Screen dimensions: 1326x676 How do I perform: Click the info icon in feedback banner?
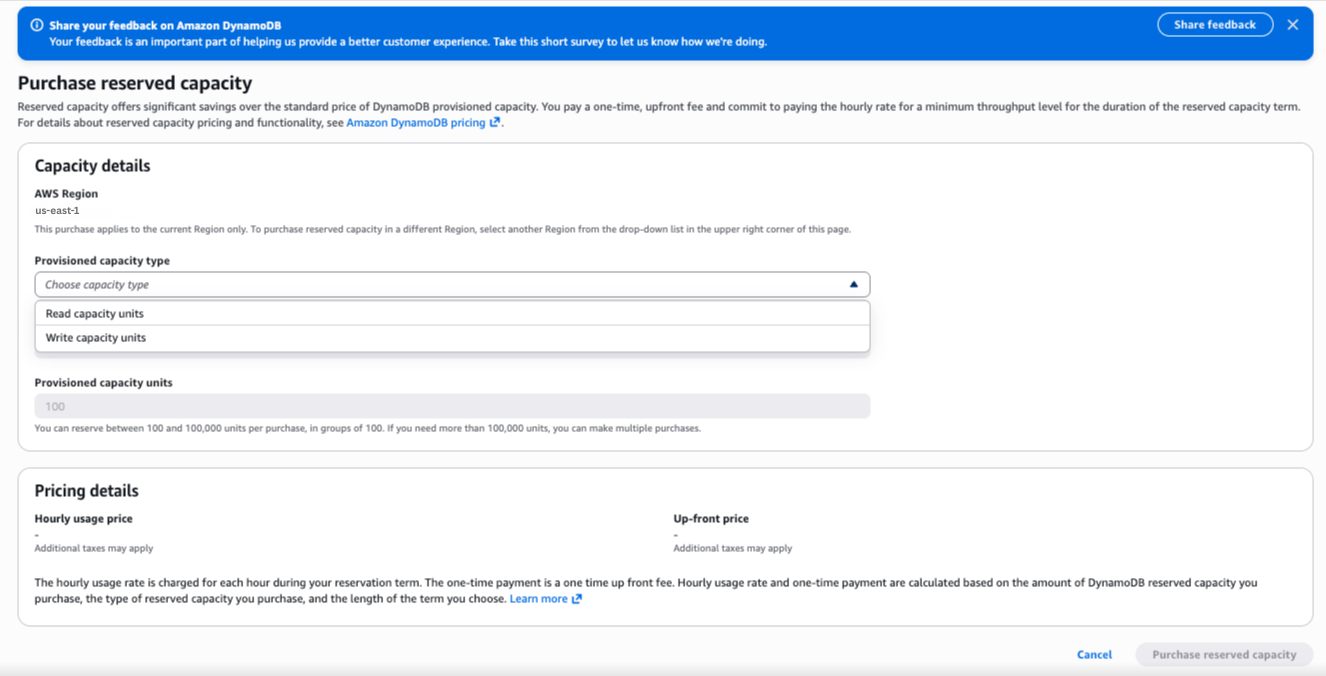(37, 25)
